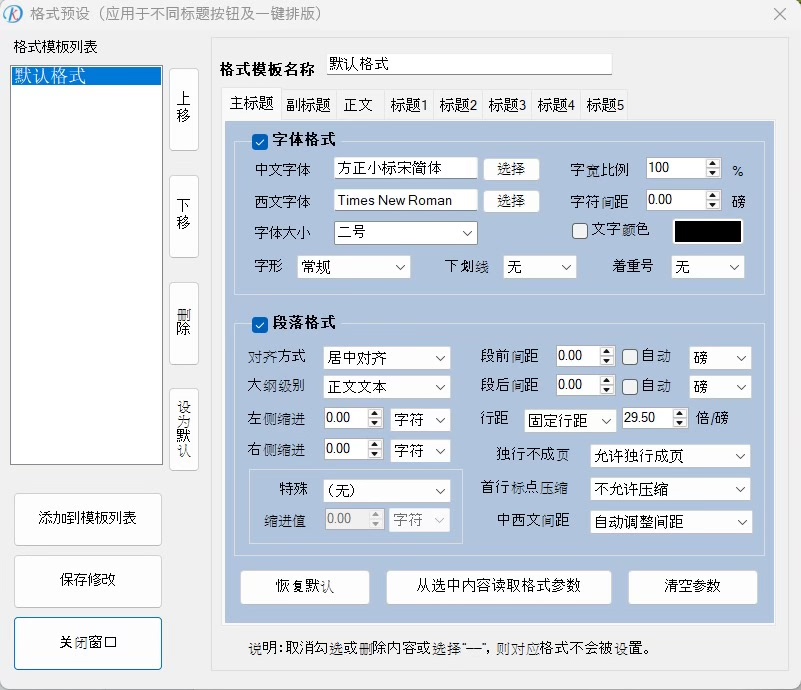Open 右侧缩进 unit dropdown 字符

[420, 450]
